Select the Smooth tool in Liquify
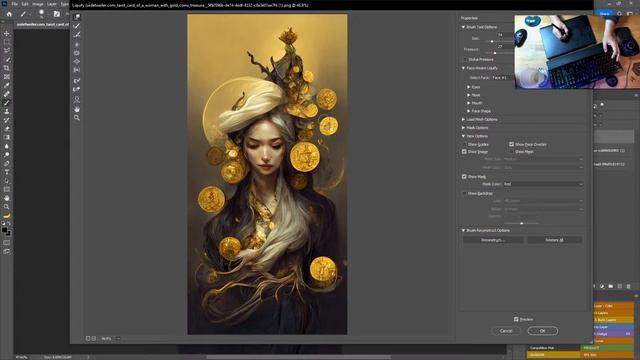Viewport: 640px width, 360px height. point(77,35)
